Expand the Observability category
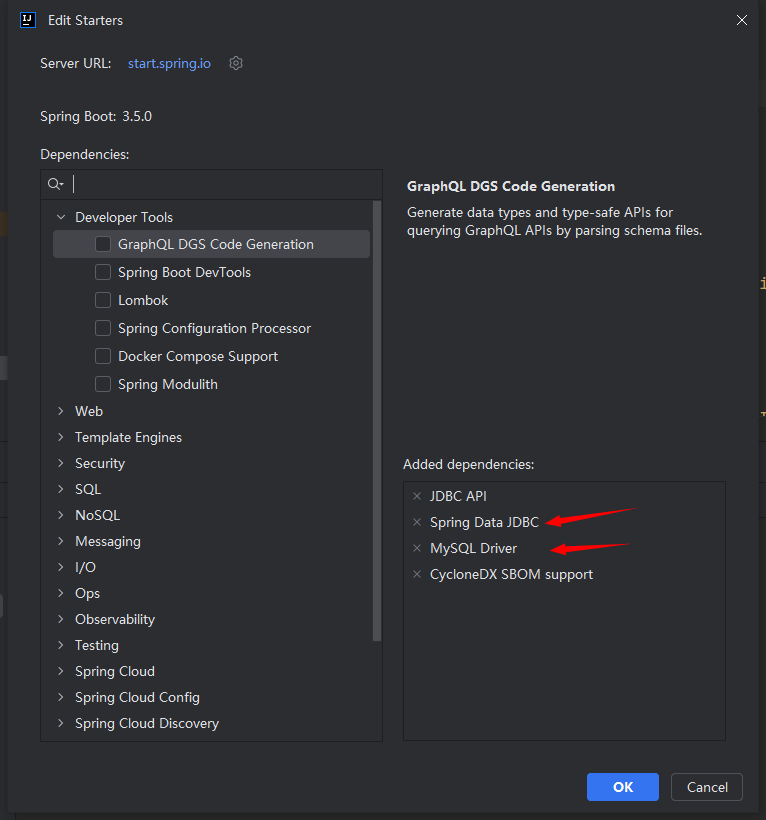The width and height of the screenshot is (766, 820). [61, 619]
